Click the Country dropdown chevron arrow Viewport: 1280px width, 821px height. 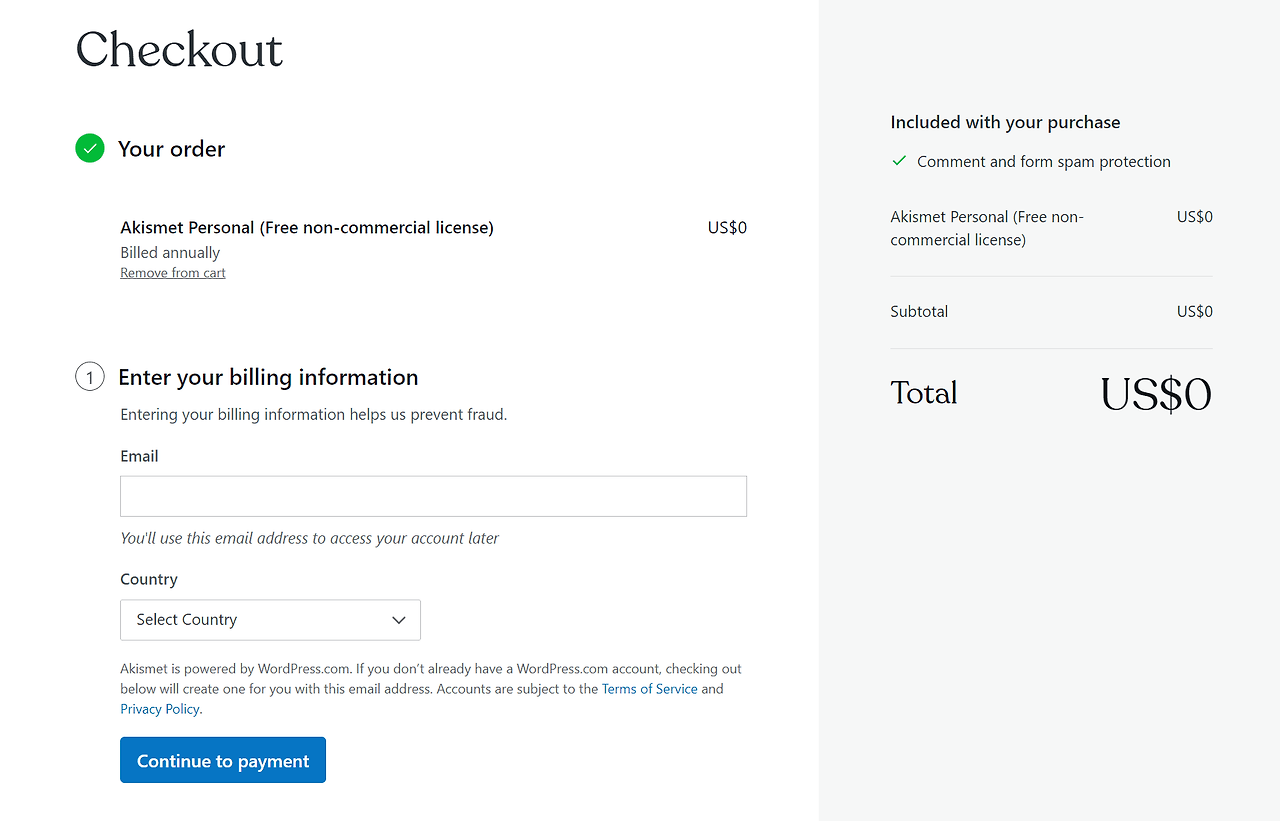(x=399, y=620)
